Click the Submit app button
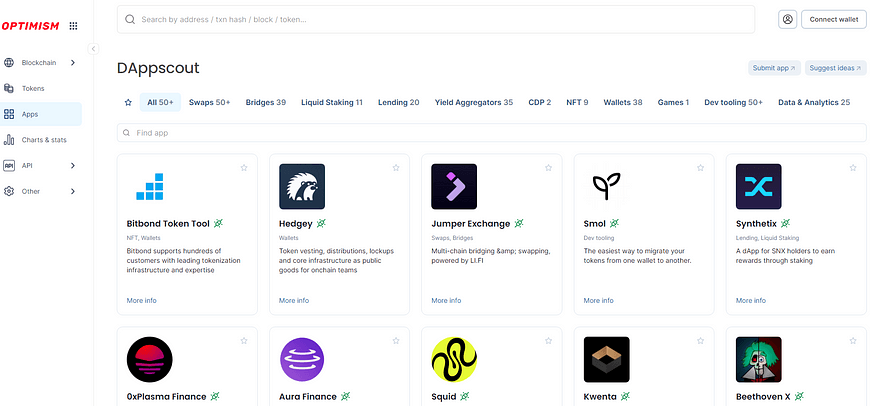Viewport: 875px width, 406px height. click(774, 68)
